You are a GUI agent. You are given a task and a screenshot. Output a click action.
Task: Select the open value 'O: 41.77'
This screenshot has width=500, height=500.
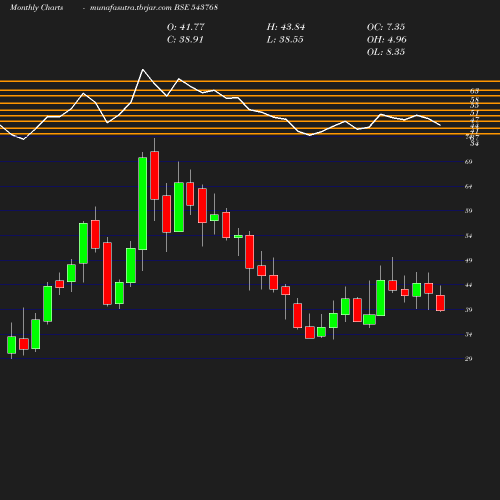(186, 27)
